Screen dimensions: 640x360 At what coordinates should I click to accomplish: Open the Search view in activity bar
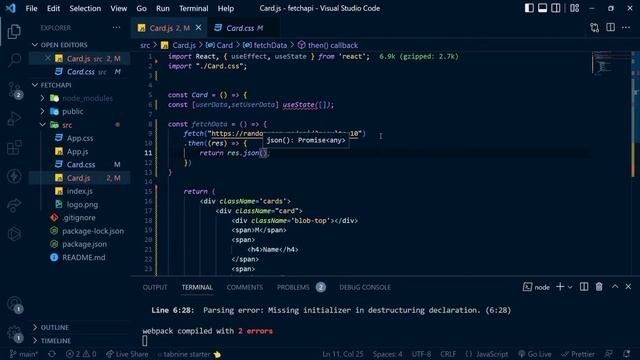14,60
